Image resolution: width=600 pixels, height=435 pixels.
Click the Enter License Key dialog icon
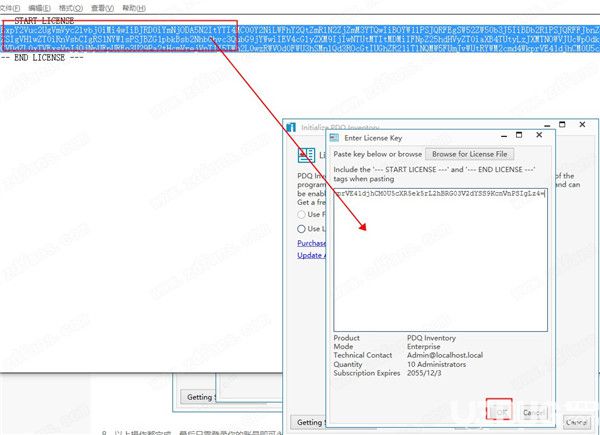tap(334, 138)
